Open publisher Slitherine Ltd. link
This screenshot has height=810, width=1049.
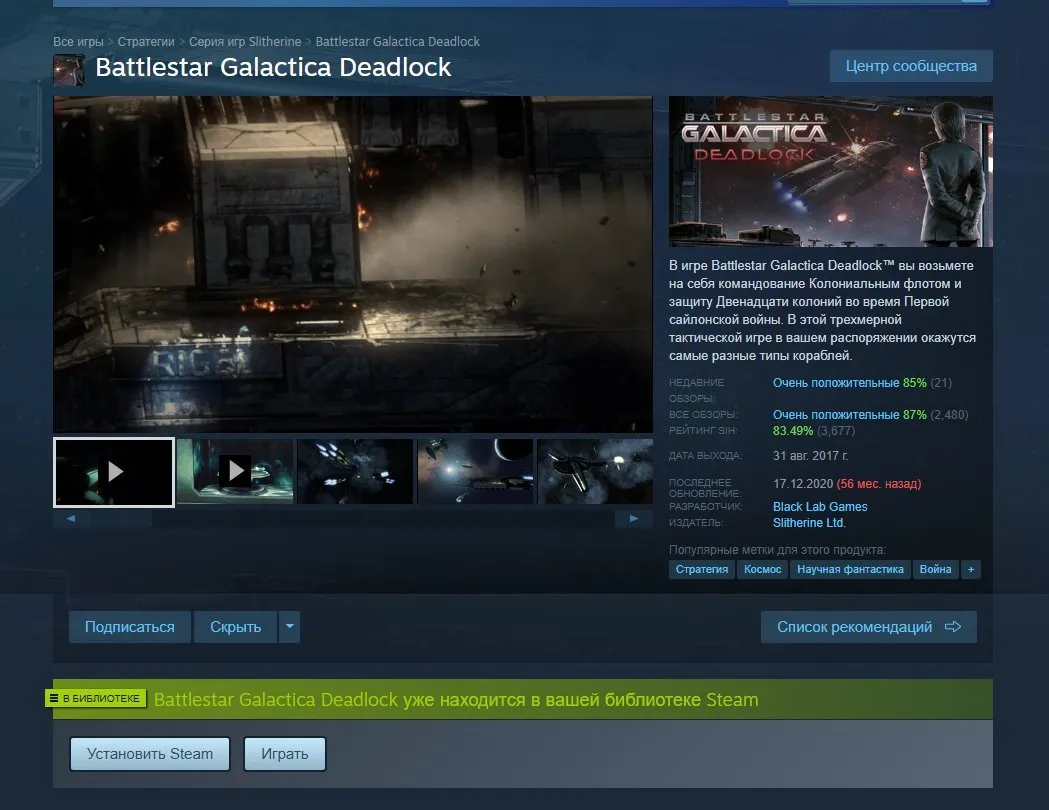point(809,523)
